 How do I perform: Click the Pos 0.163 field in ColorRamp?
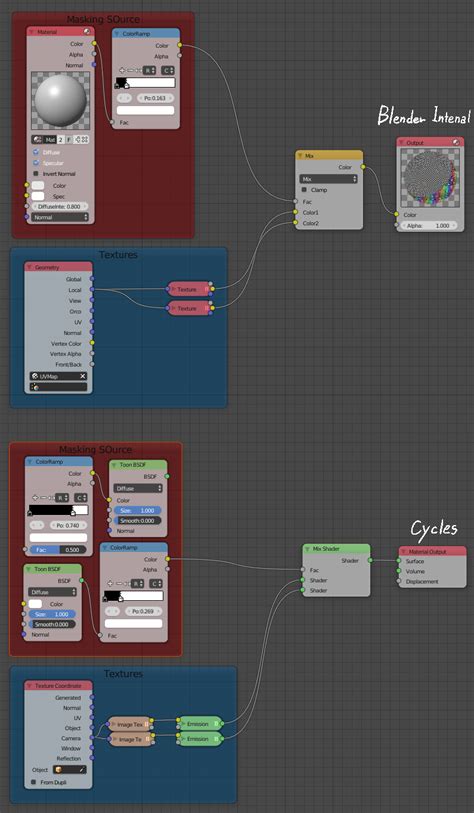click(x=155, y=98)
